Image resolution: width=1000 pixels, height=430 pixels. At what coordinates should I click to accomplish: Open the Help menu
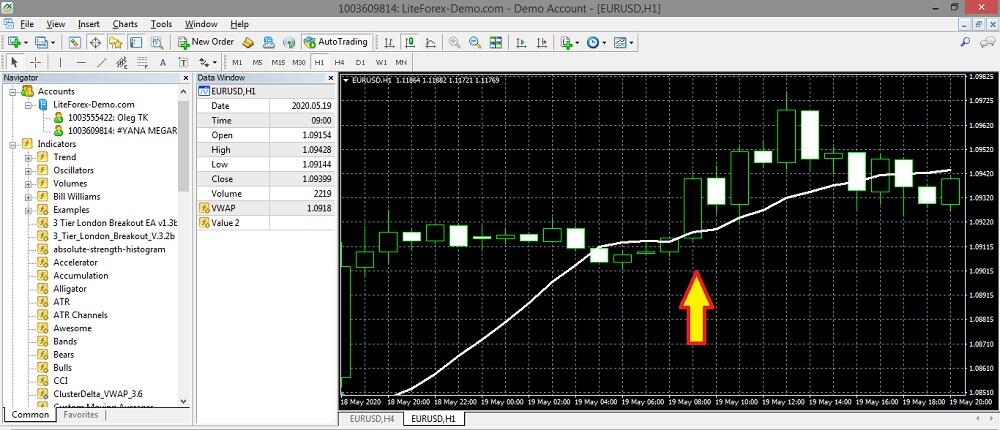[x=240, y=24]
